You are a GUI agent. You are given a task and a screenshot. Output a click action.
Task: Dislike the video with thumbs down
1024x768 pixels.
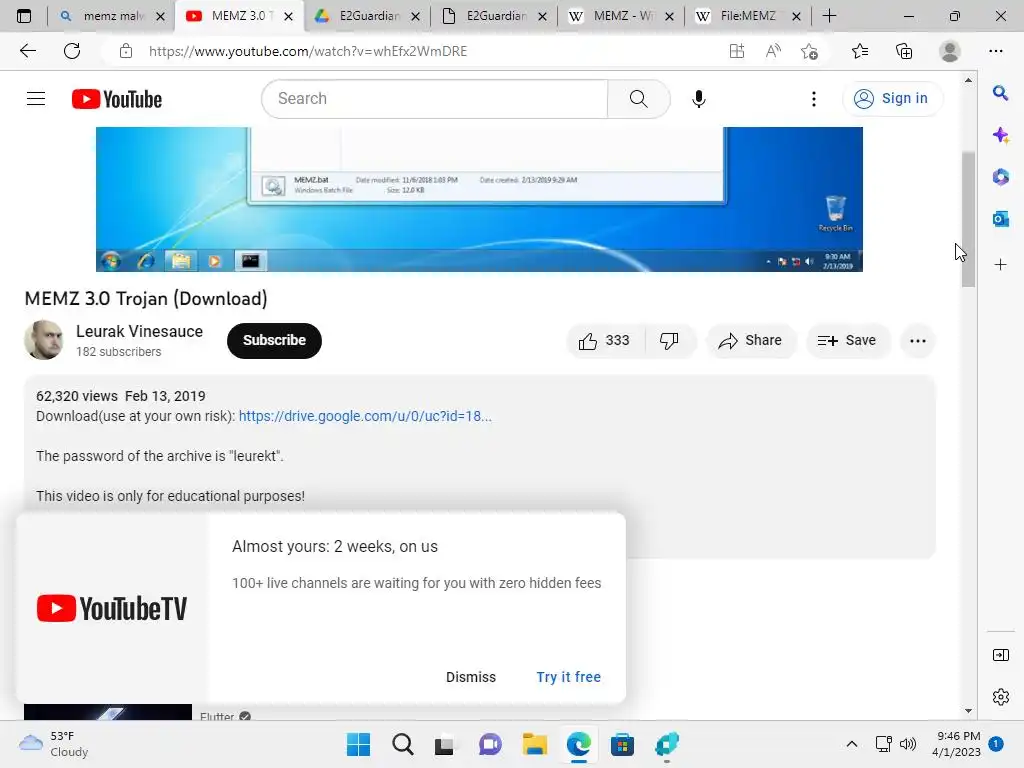669,341
